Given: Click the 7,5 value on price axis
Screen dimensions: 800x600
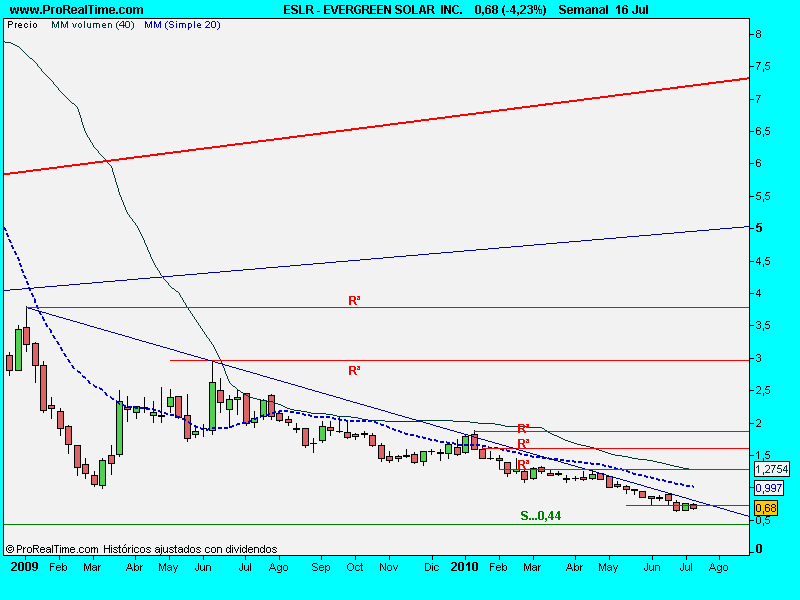Looking at the screenshot, I should [763, 67].
